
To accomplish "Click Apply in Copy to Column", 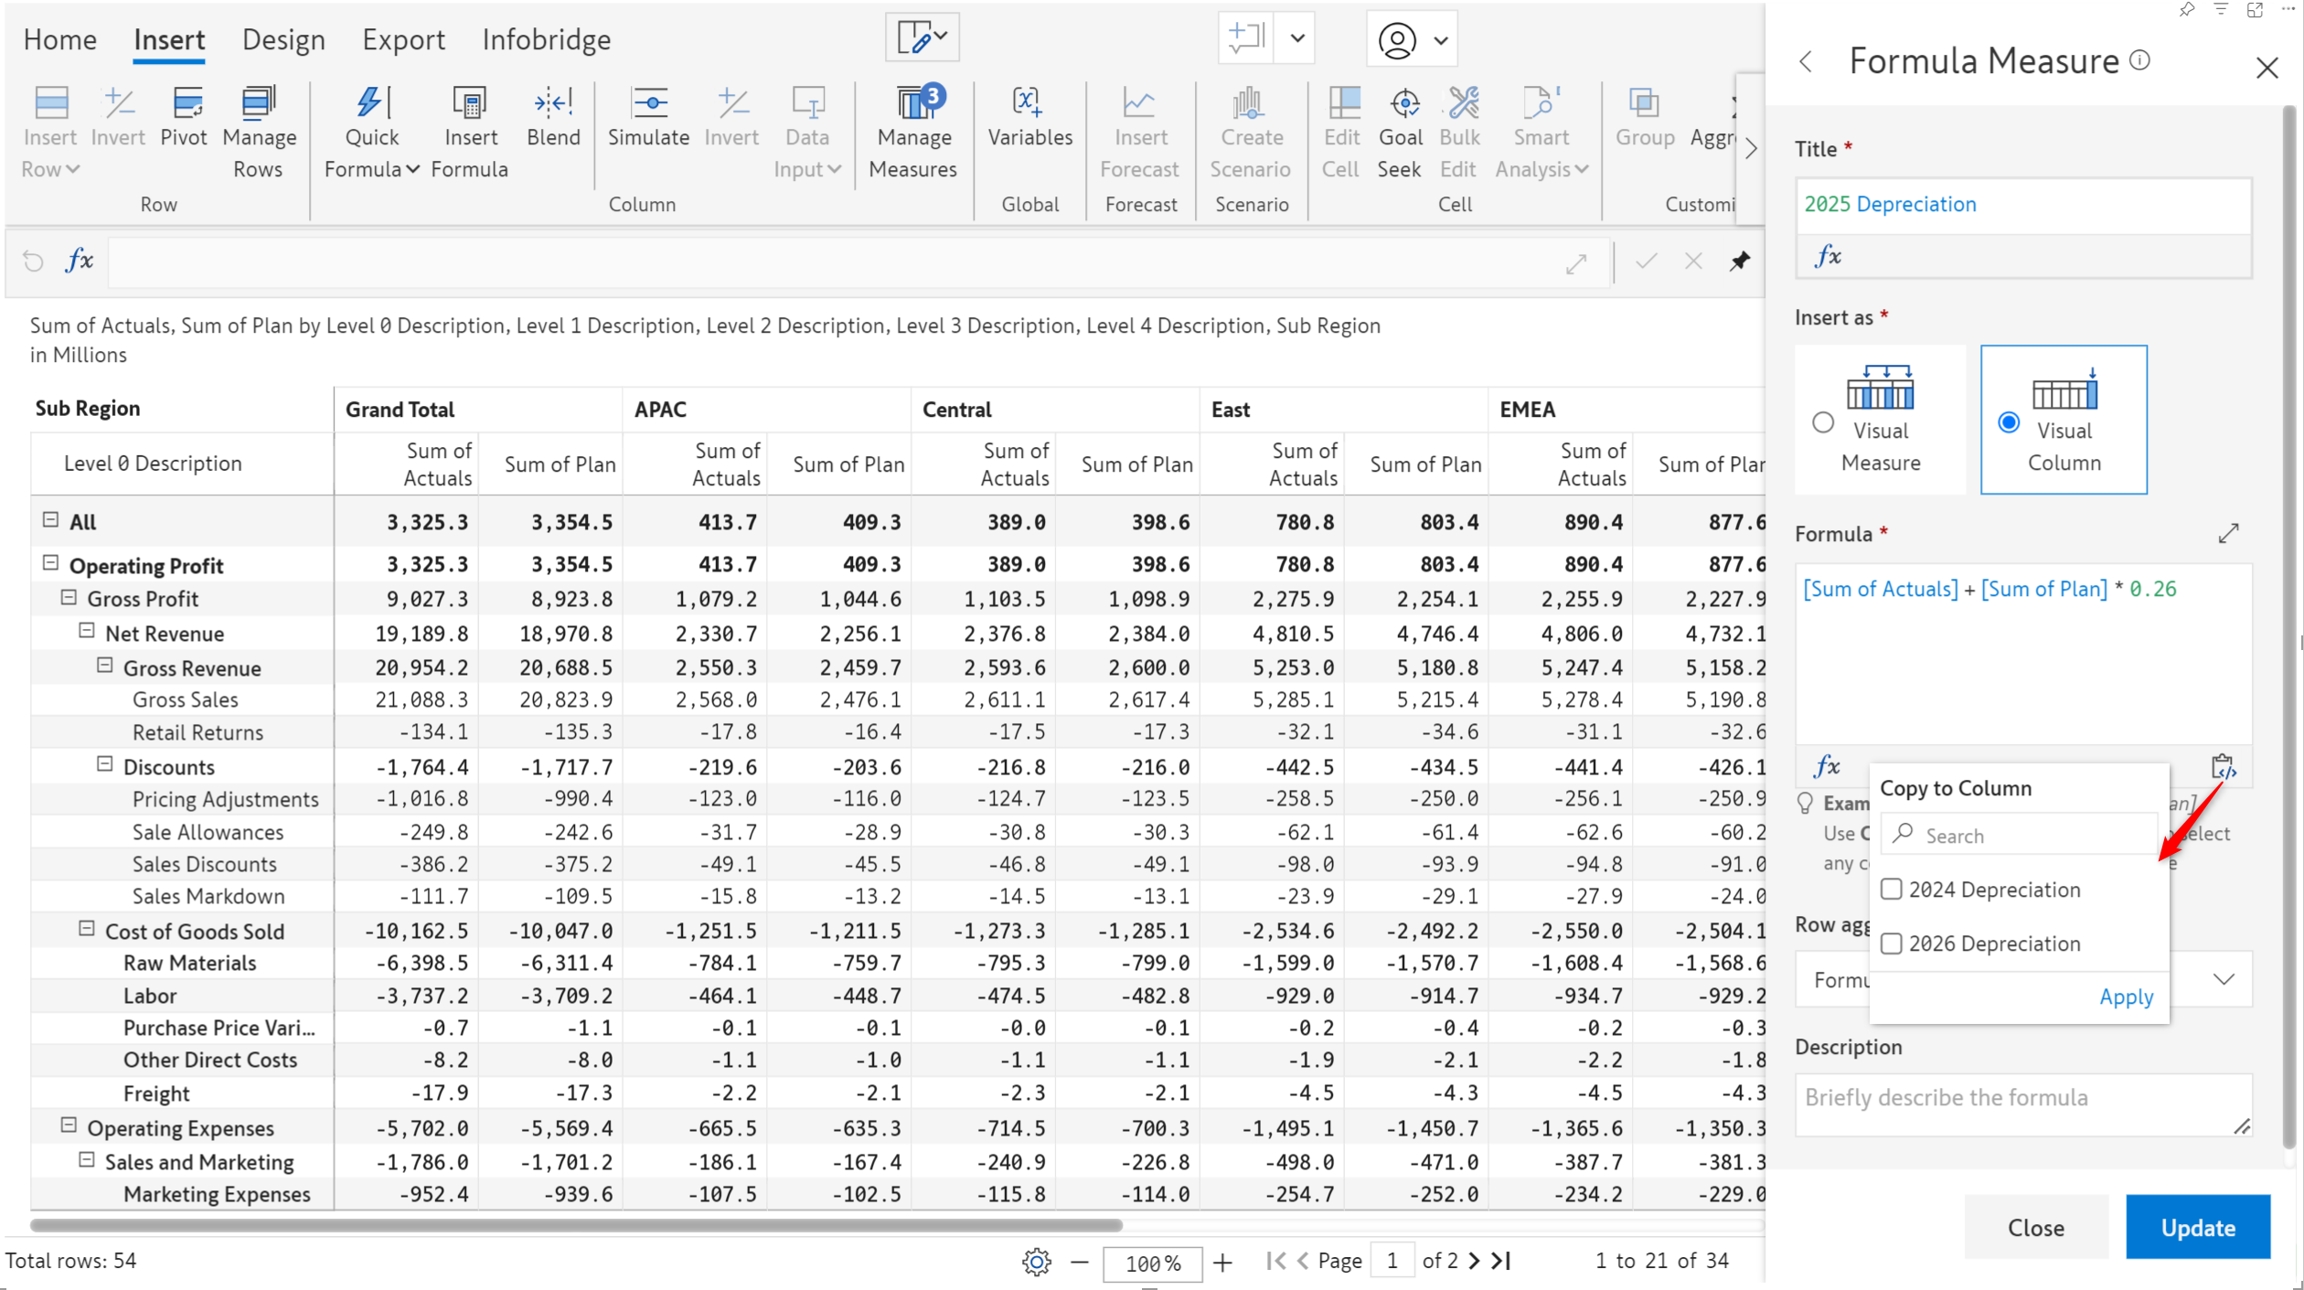I will pyautogui.click(x=2126, y=996).
